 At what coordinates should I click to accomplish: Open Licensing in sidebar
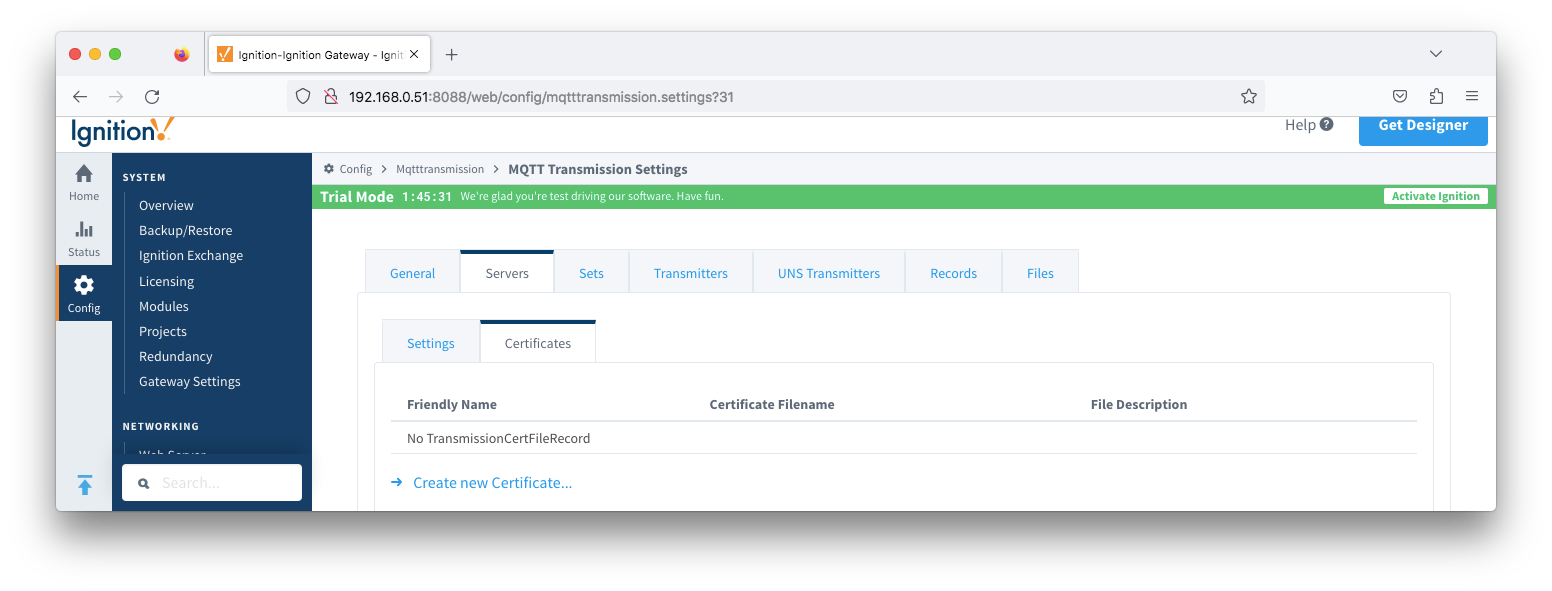point(166,281)
